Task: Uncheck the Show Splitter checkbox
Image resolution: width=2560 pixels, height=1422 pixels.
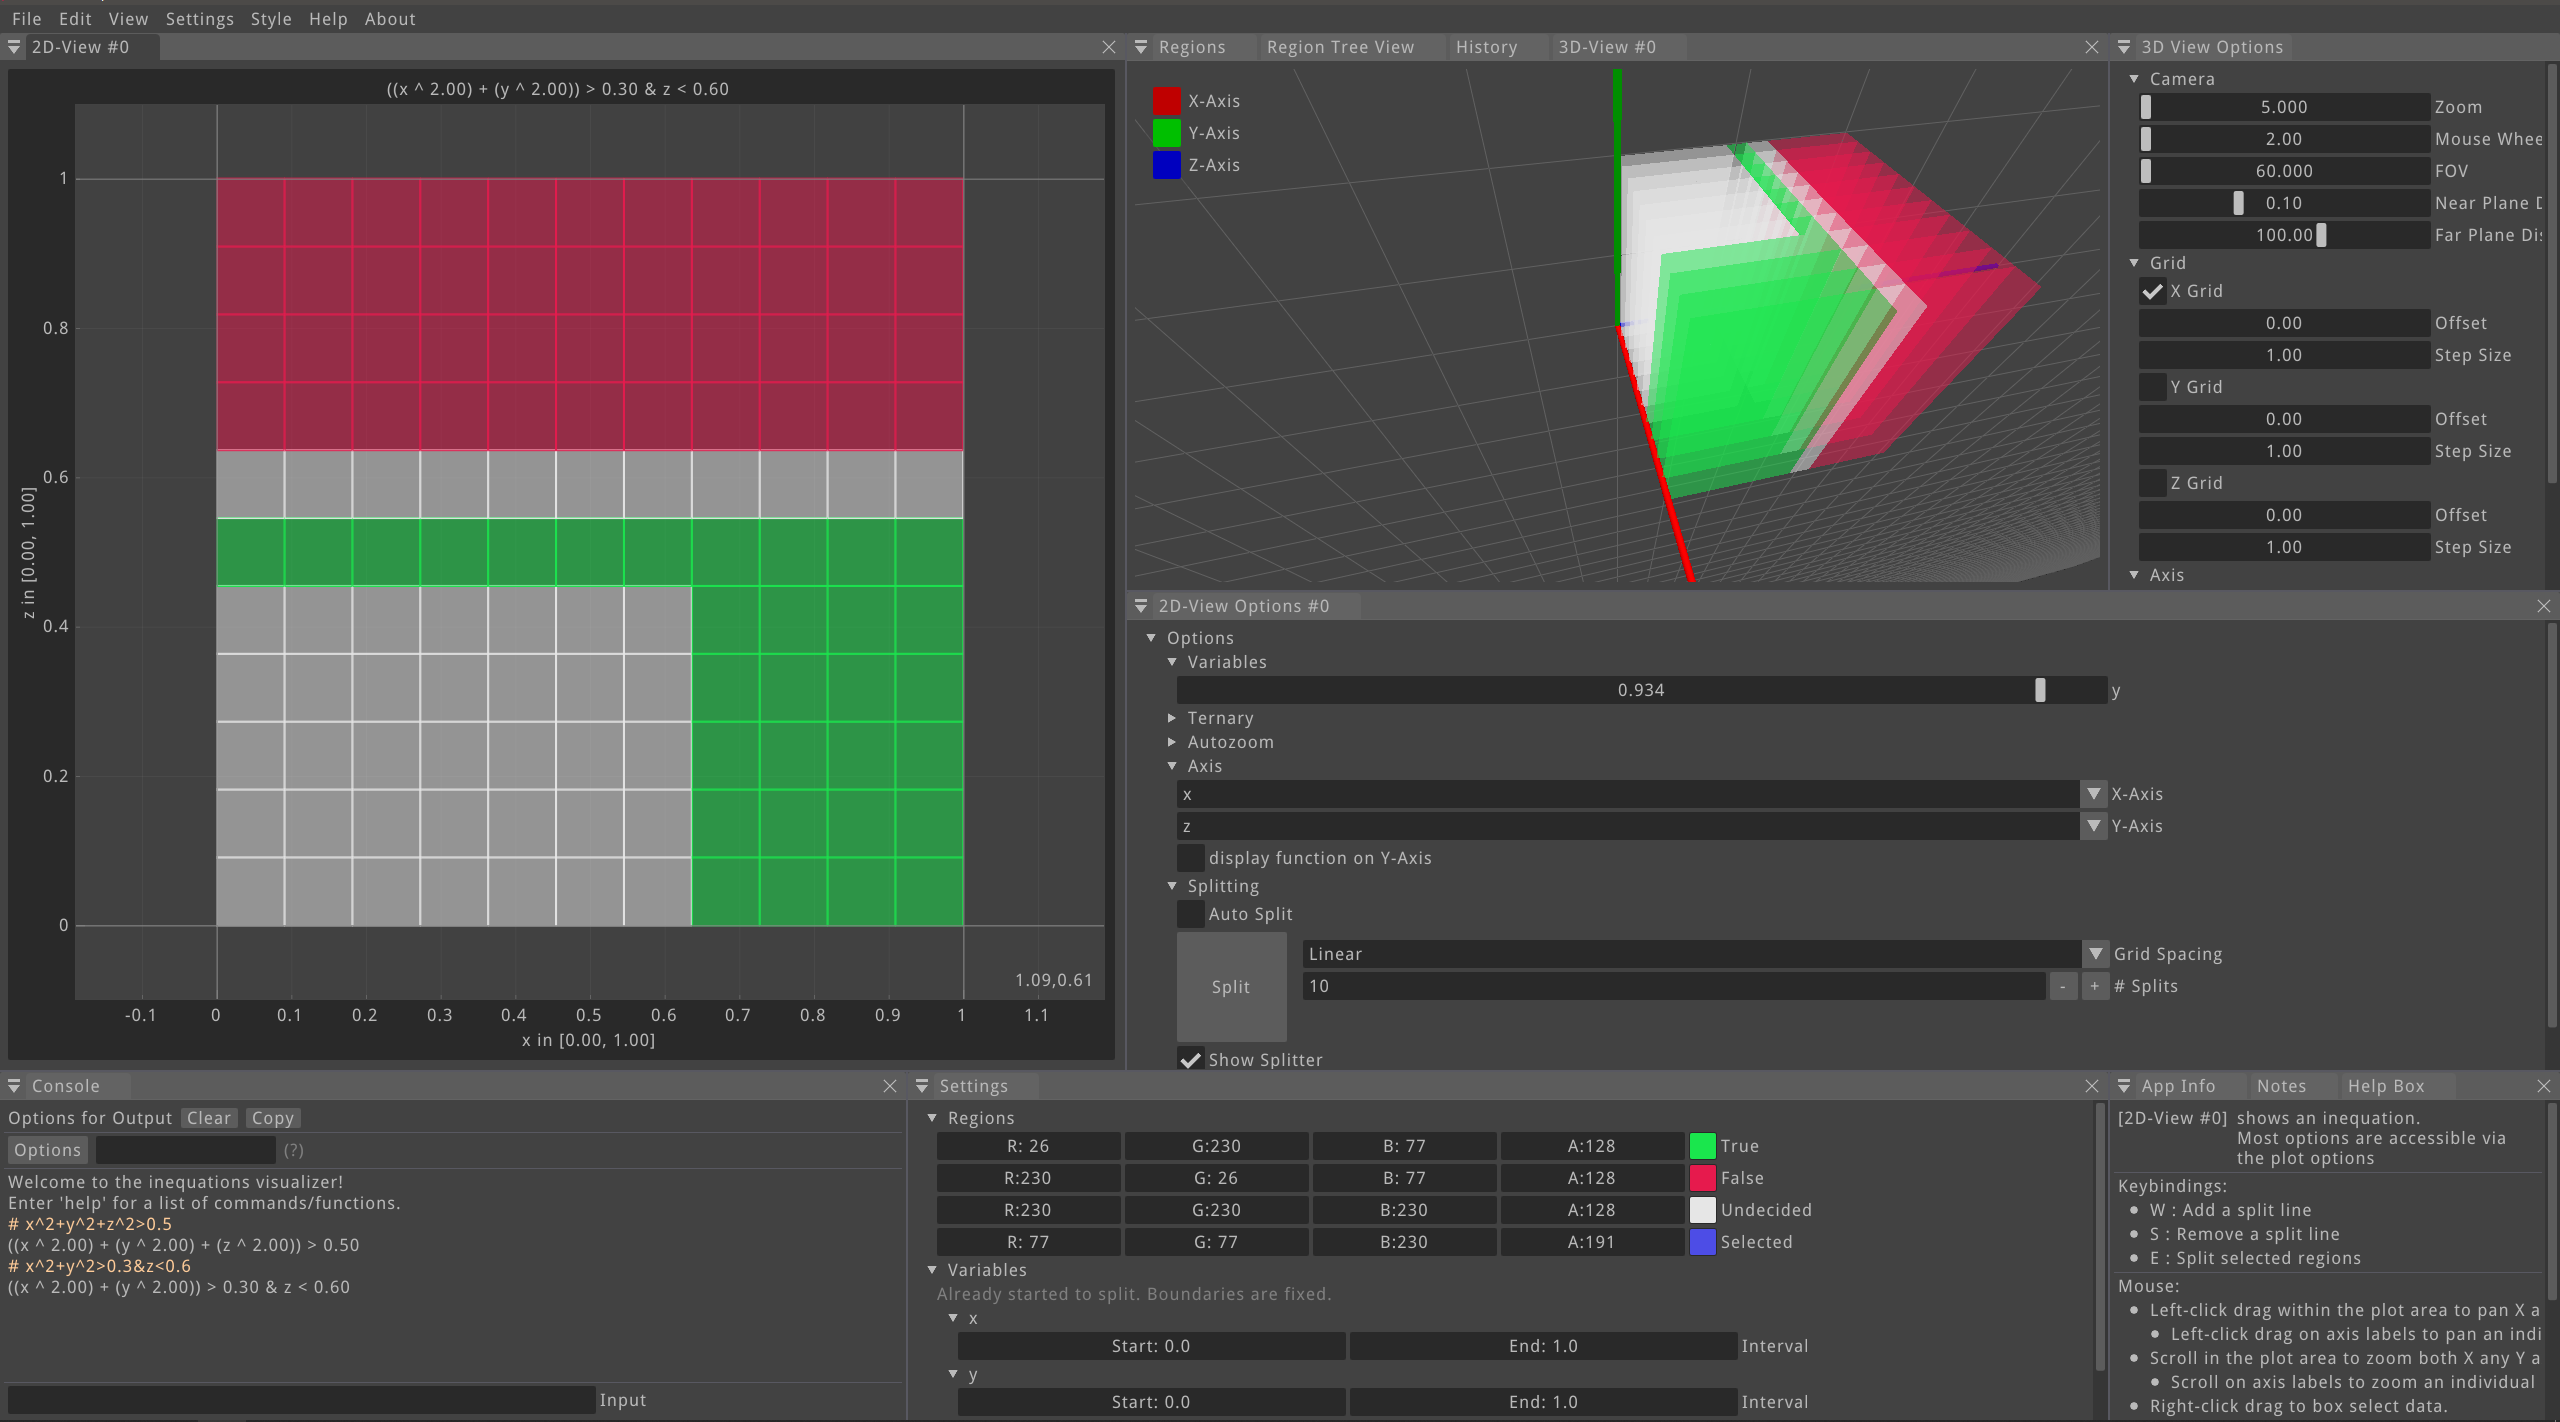Action: click(1190, 1060)
